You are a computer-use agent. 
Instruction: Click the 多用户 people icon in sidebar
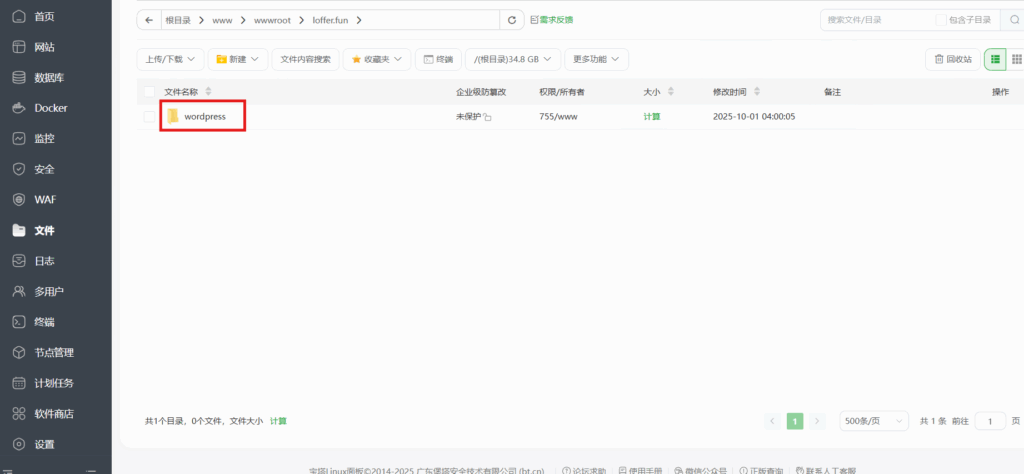coord(20,291)
